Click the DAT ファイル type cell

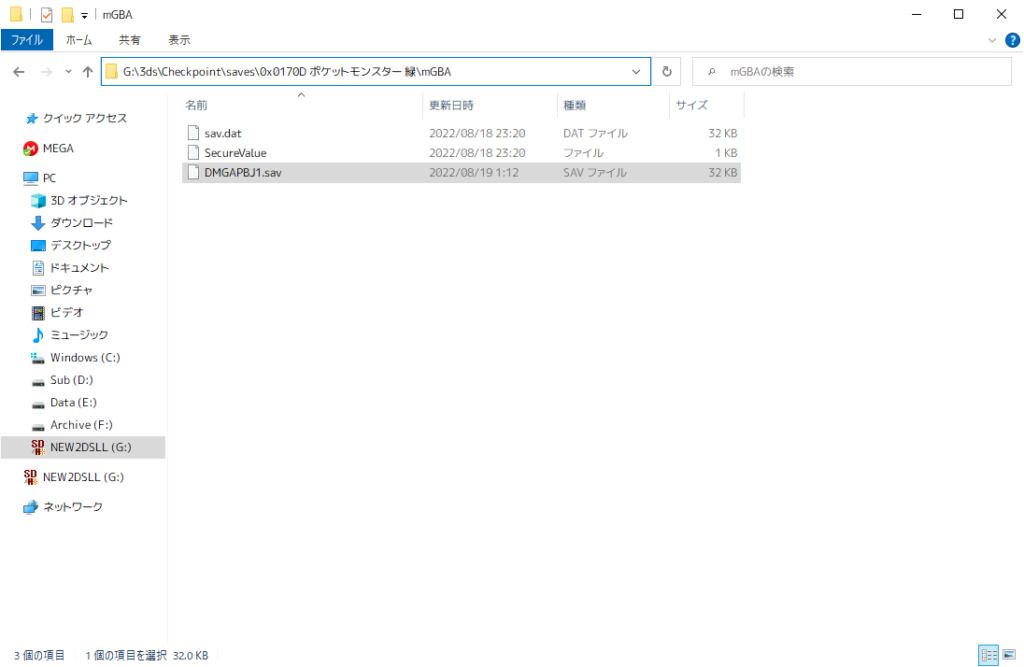(x=595, y=133)
